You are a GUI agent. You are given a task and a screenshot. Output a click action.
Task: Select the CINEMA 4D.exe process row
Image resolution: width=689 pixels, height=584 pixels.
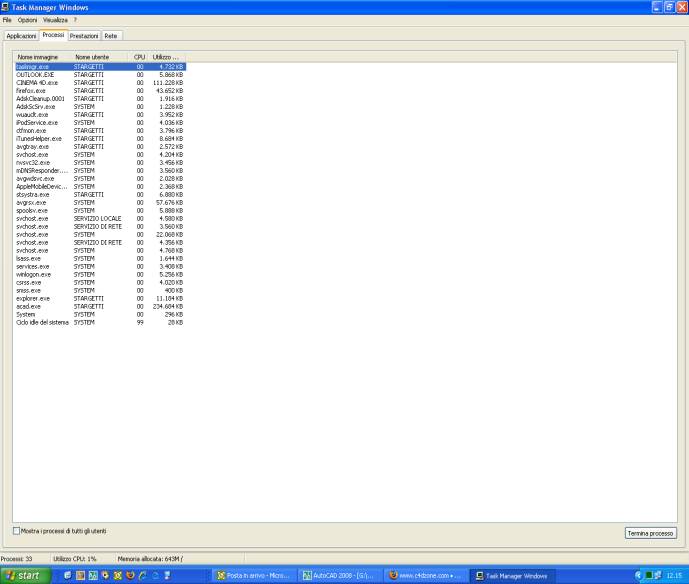tap(100, 83)
